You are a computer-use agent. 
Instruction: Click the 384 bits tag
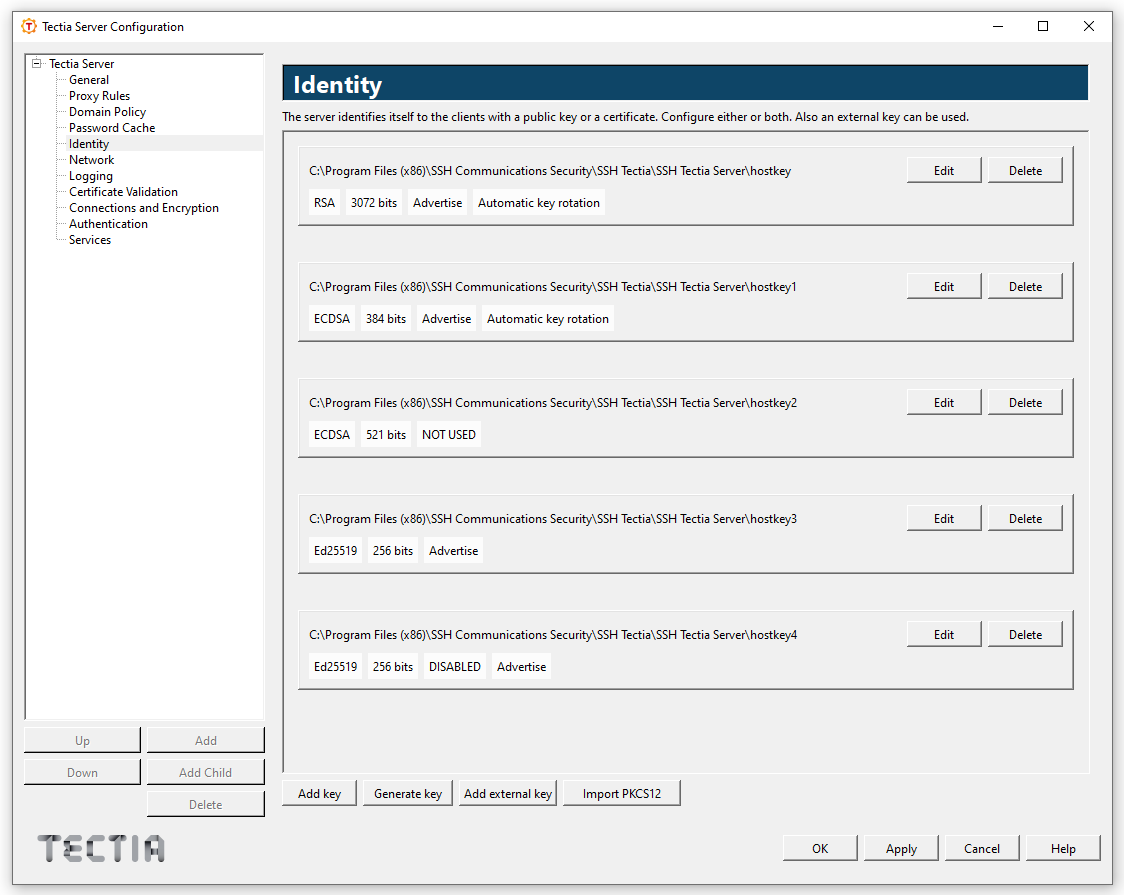click(x=386, y=319)
